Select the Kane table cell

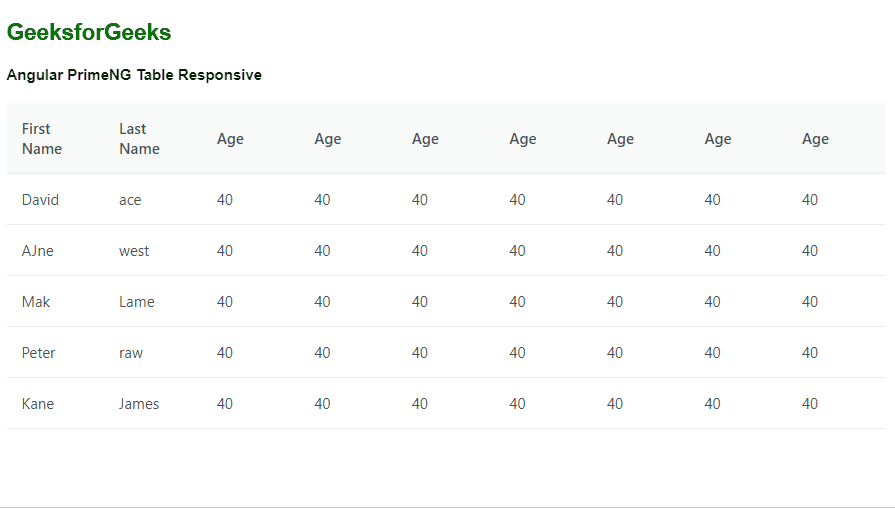coord(38,404)
